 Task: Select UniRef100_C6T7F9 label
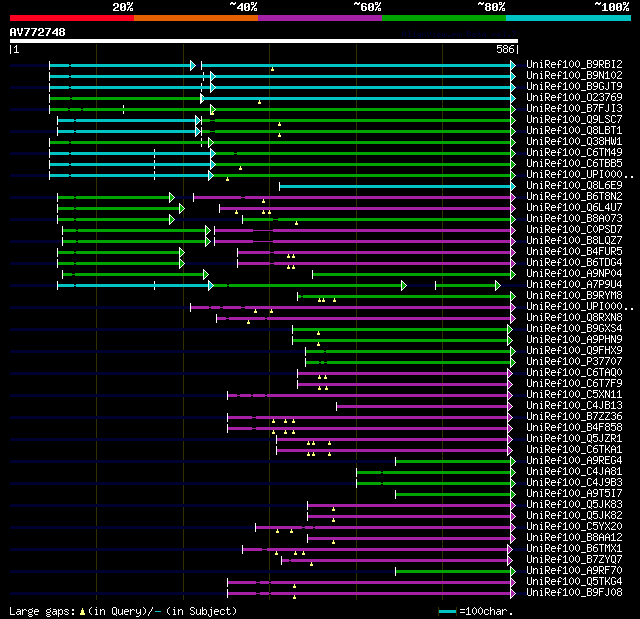pos(574,384)
